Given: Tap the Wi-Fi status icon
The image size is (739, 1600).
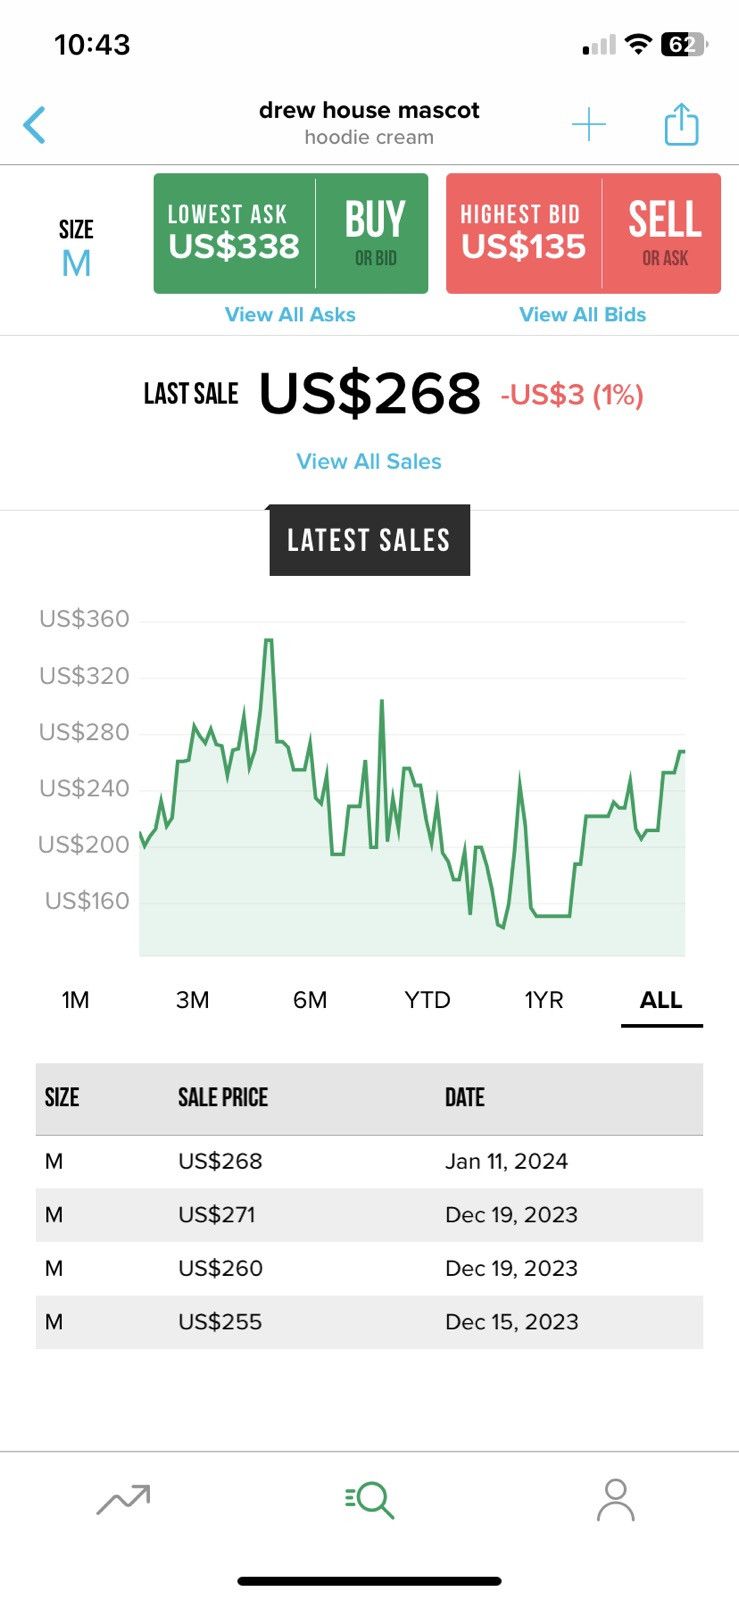Looking at the screenshot, I should click(x=638, y=44).
